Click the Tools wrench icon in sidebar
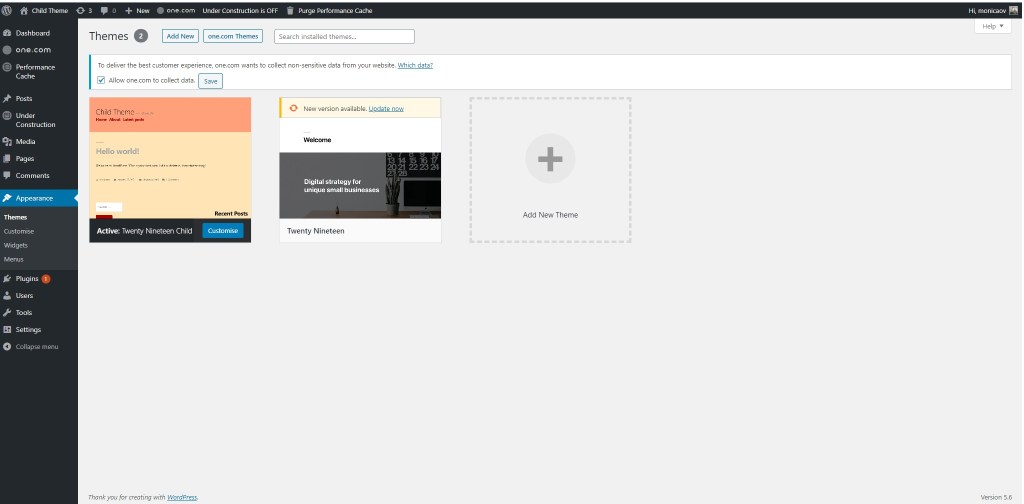Screen dimensions: 1024x504 [x=7, y=313]
